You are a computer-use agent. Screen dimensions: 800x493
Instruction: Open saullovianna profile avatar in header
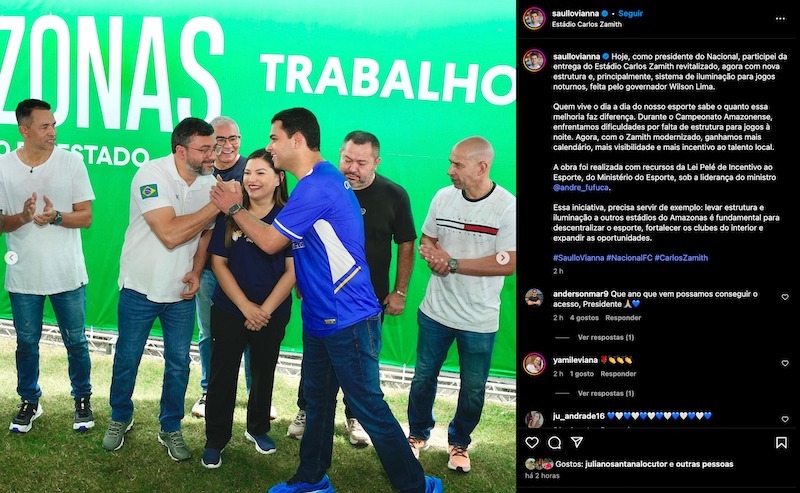click(x=534, y=19)
